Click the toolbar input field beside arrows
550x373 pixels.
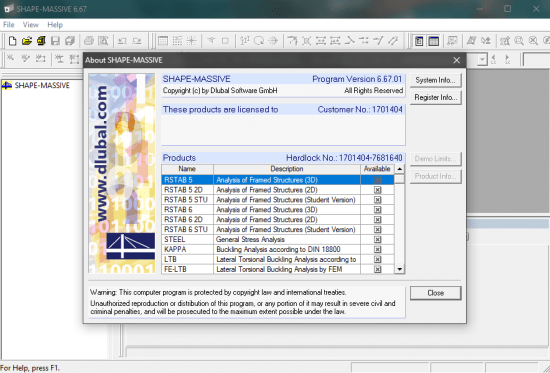click(x=536, y=60)
